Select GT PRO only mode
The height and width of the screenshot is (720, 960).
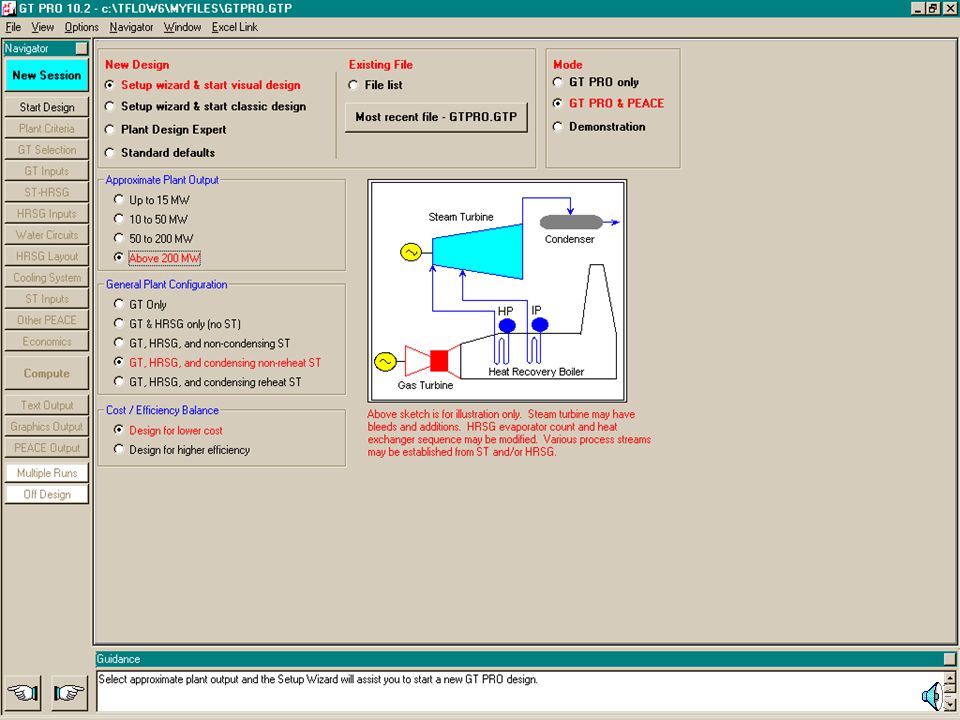tap(596, 82)
